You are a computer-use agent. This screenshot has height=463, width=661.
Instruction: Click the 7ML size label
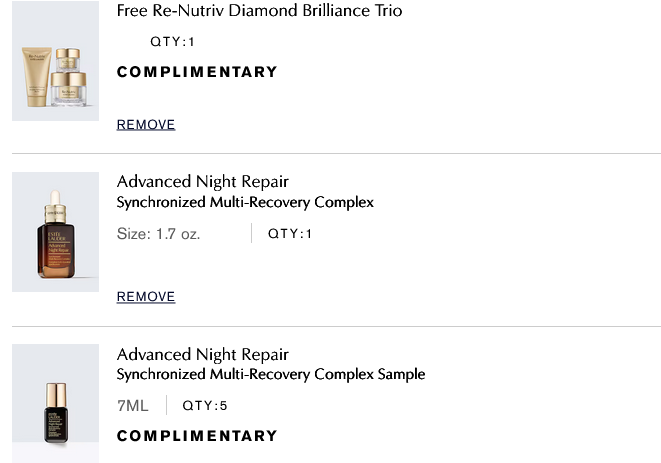[x=132, y=406]
